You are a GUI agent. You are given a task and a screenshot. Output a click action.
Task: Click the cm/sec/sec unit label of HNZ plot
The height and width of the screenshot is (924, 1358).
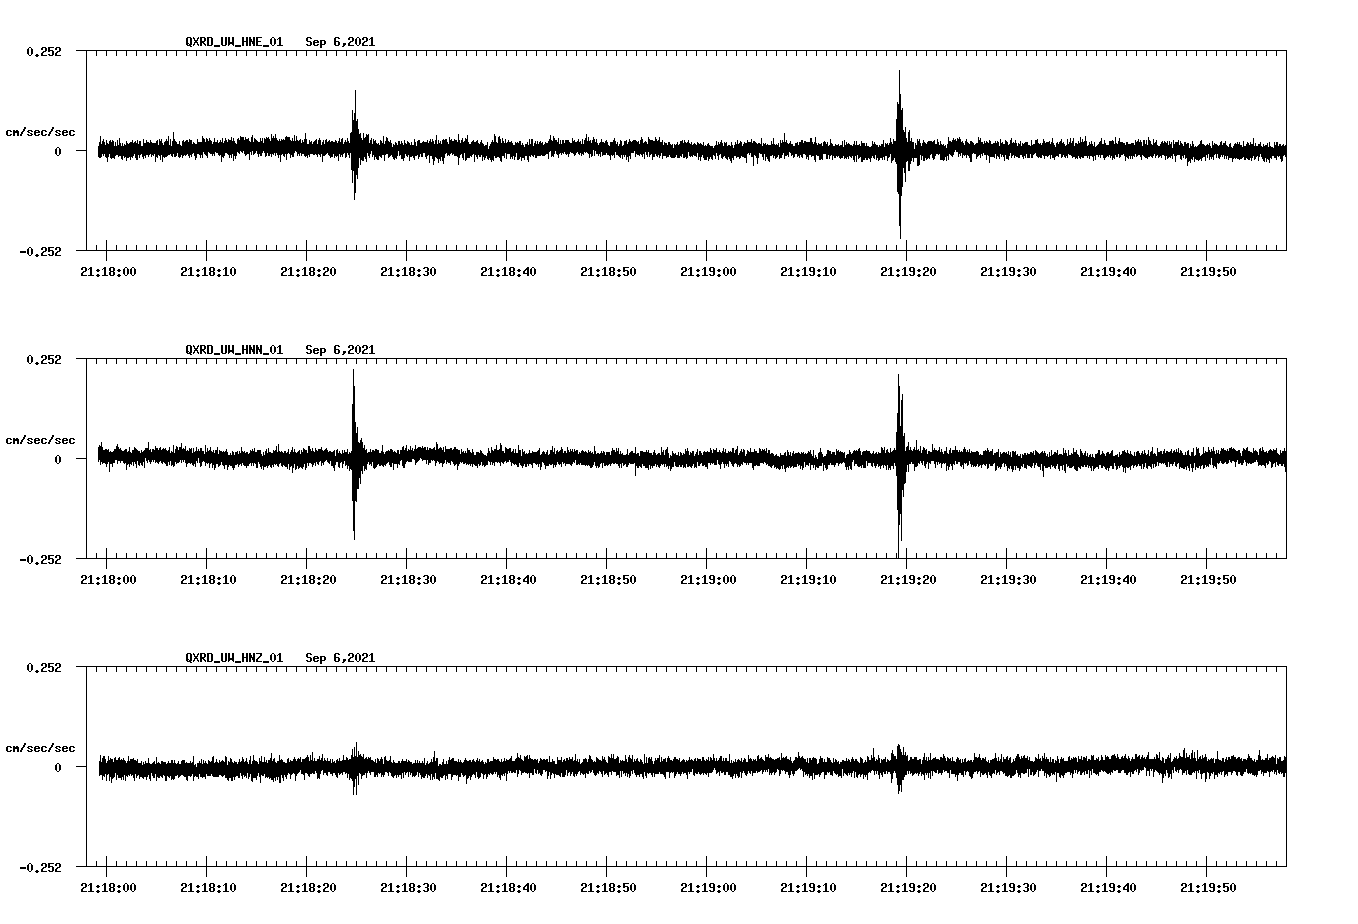(x=40, y=748)
